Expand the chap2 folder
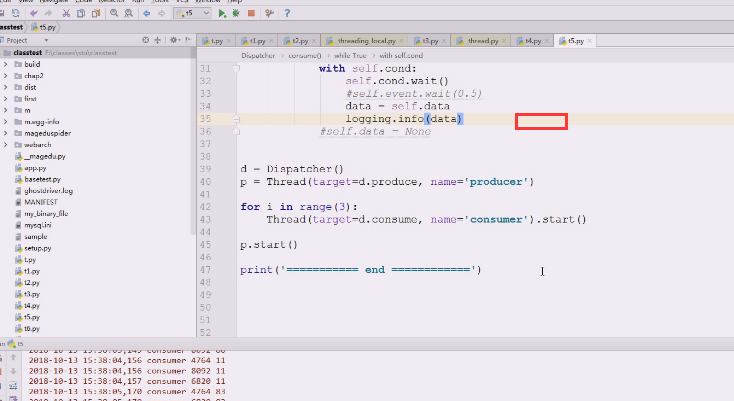Viewport: 734px width, 401px height. click(x=6, y=76)
